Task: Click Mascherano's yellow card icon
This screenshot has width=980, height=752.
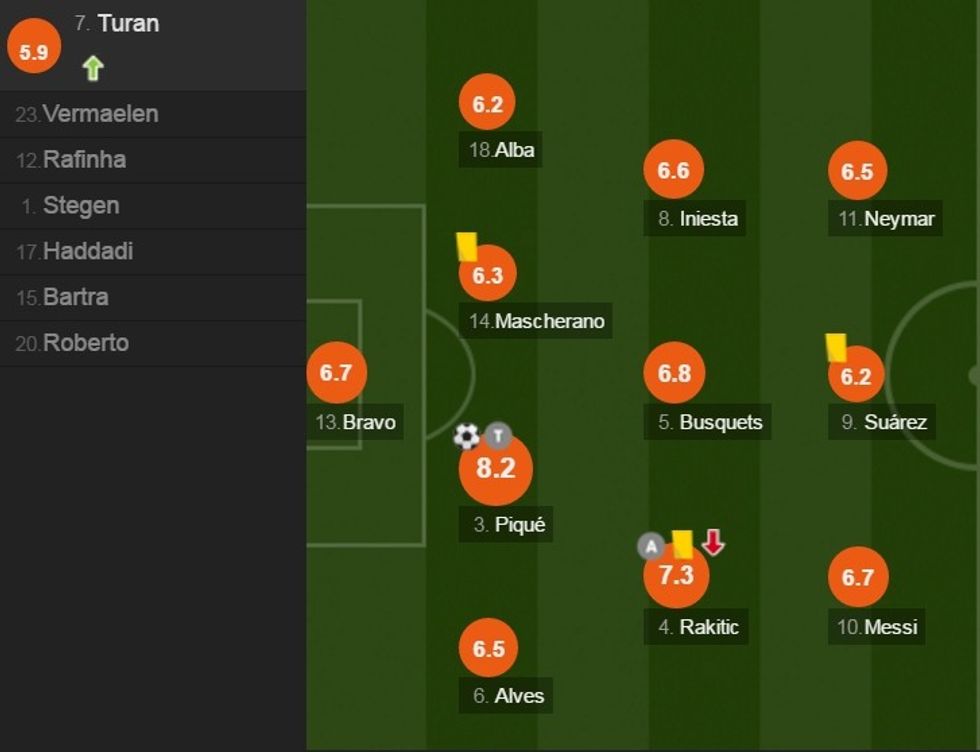Action: tap(467, 246)
